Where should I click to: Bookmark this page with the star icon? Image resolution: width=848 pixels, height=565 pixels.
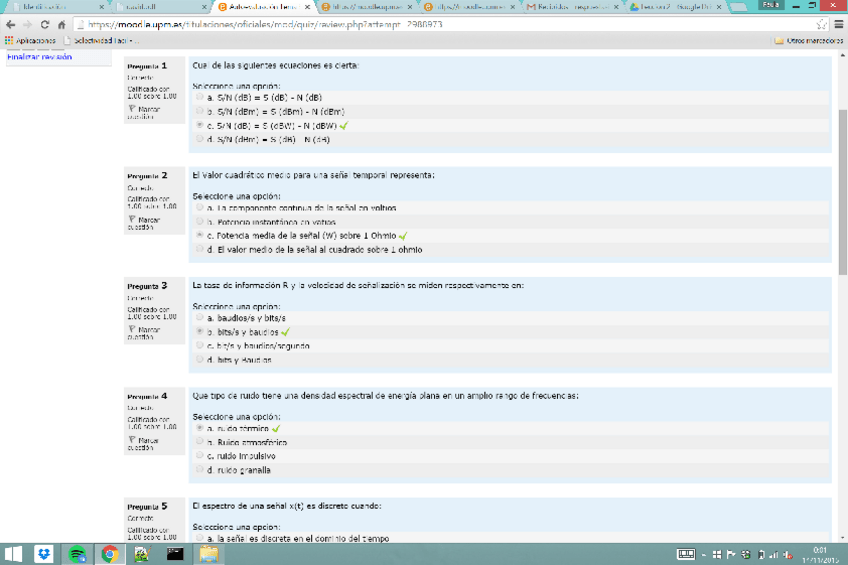822,24
